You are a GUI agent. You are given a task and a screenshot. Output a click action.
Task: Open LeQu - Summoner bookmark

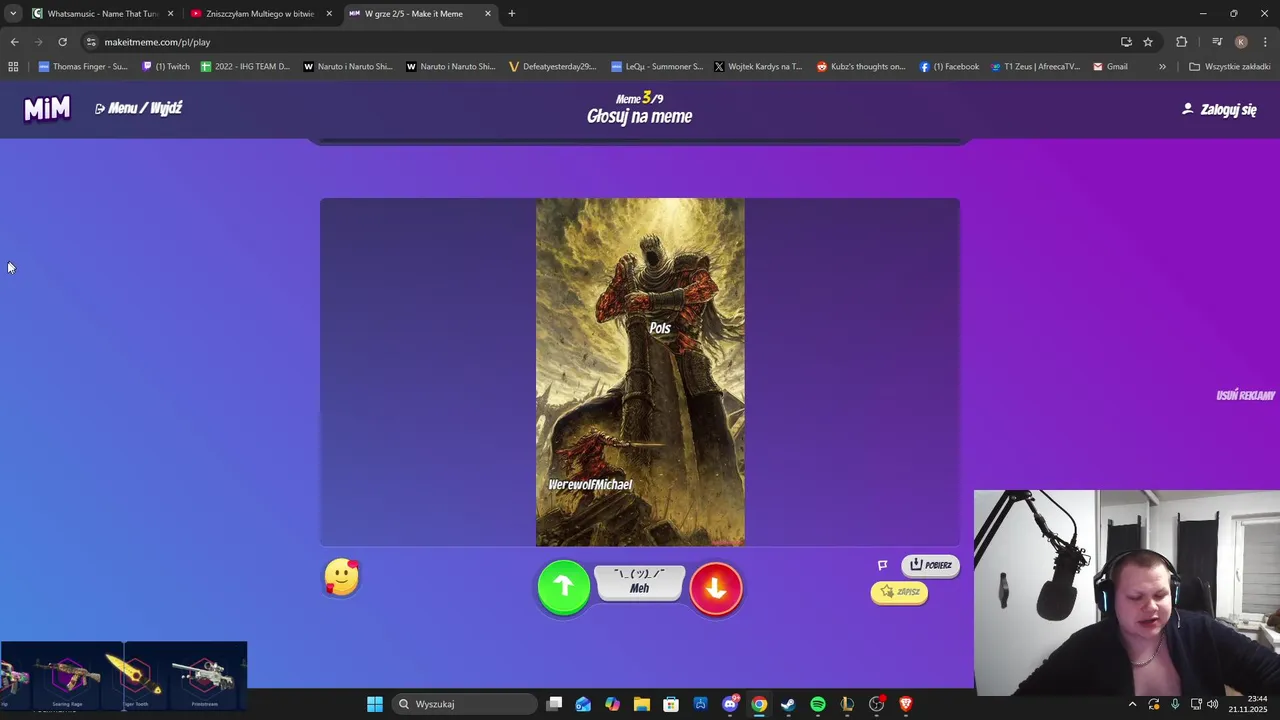coord(657,67)
